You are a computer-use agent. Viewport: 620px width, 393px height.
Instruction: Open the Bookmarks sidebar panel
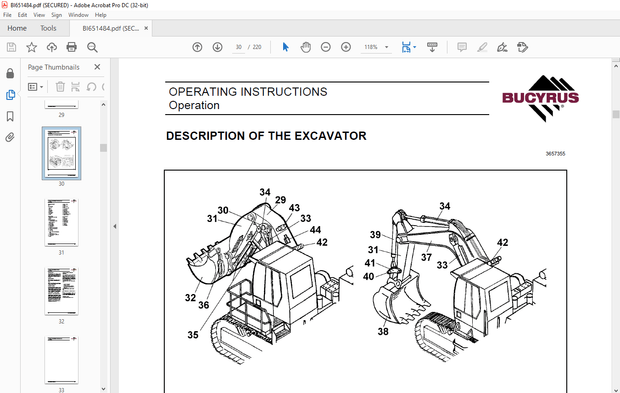10,116
